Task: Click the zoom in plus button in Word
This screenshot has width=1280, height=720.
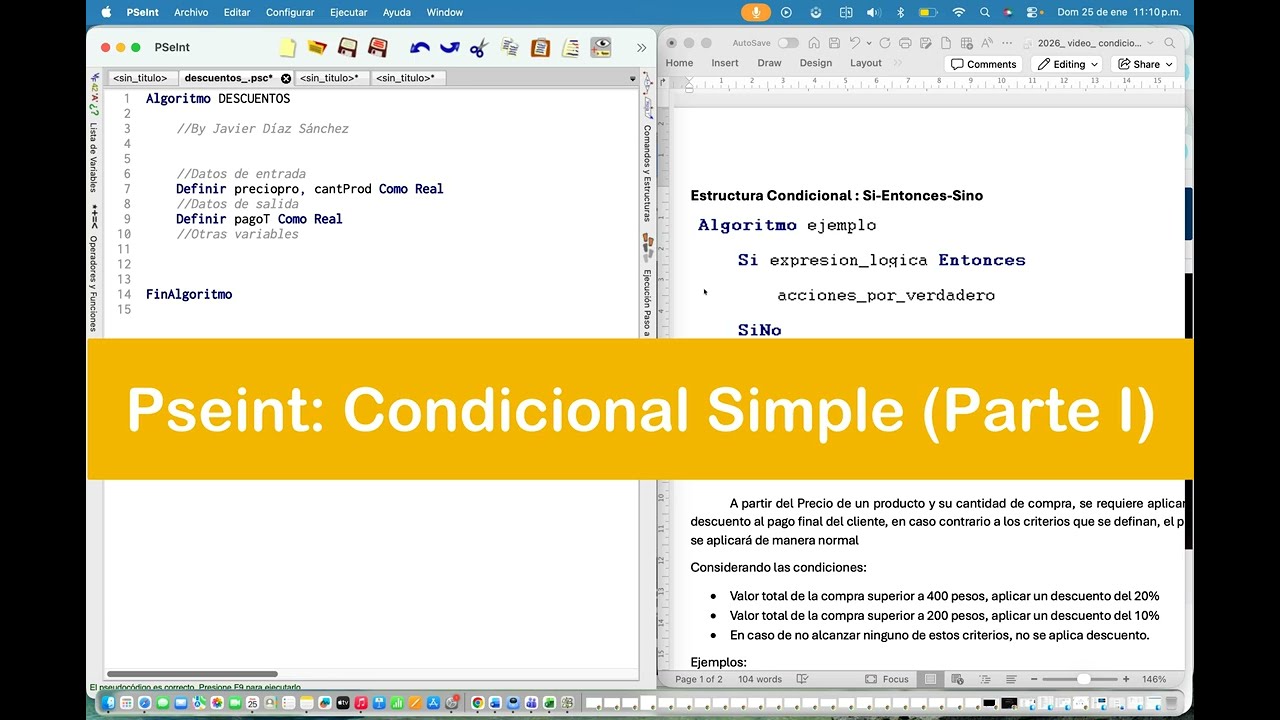Action: (x=1126, y=679)
